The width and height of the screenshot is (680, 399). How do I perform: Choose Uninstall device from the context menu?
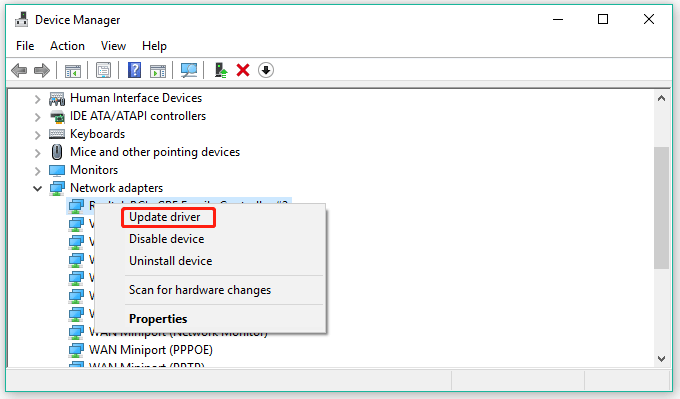pos(210,261)
